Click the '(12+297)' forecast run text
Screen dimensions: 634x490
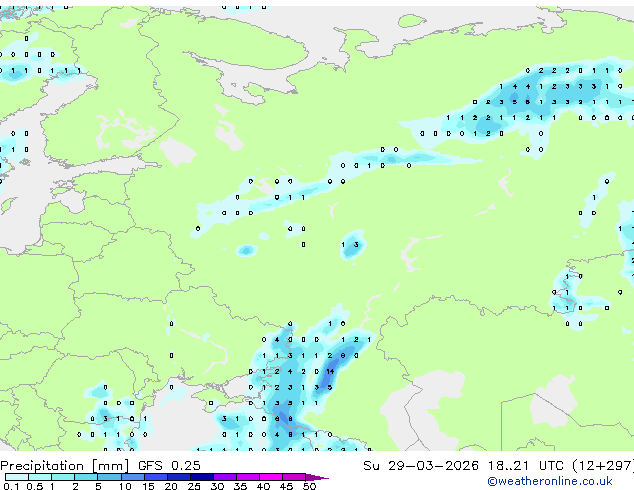coord(603,466)
